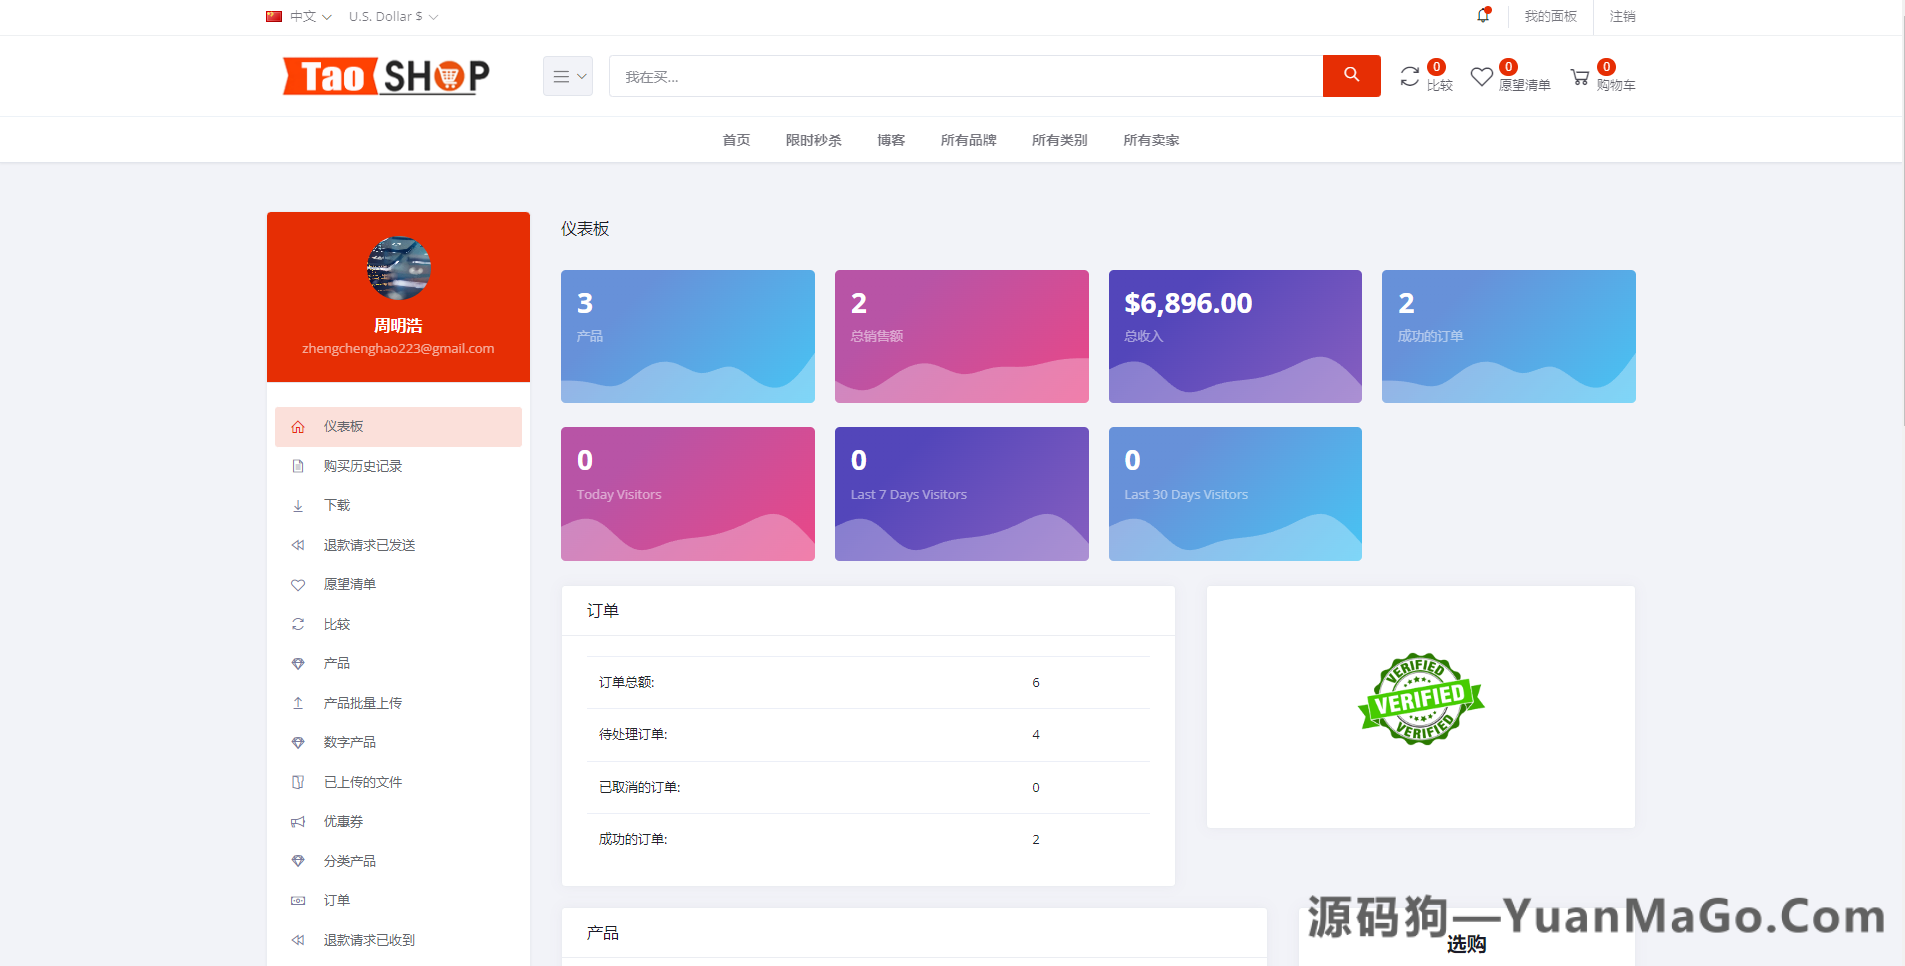Screen dimensions: 1905x966
Task: Open the 我的面板 link
Action: [x=1549, y=17]
